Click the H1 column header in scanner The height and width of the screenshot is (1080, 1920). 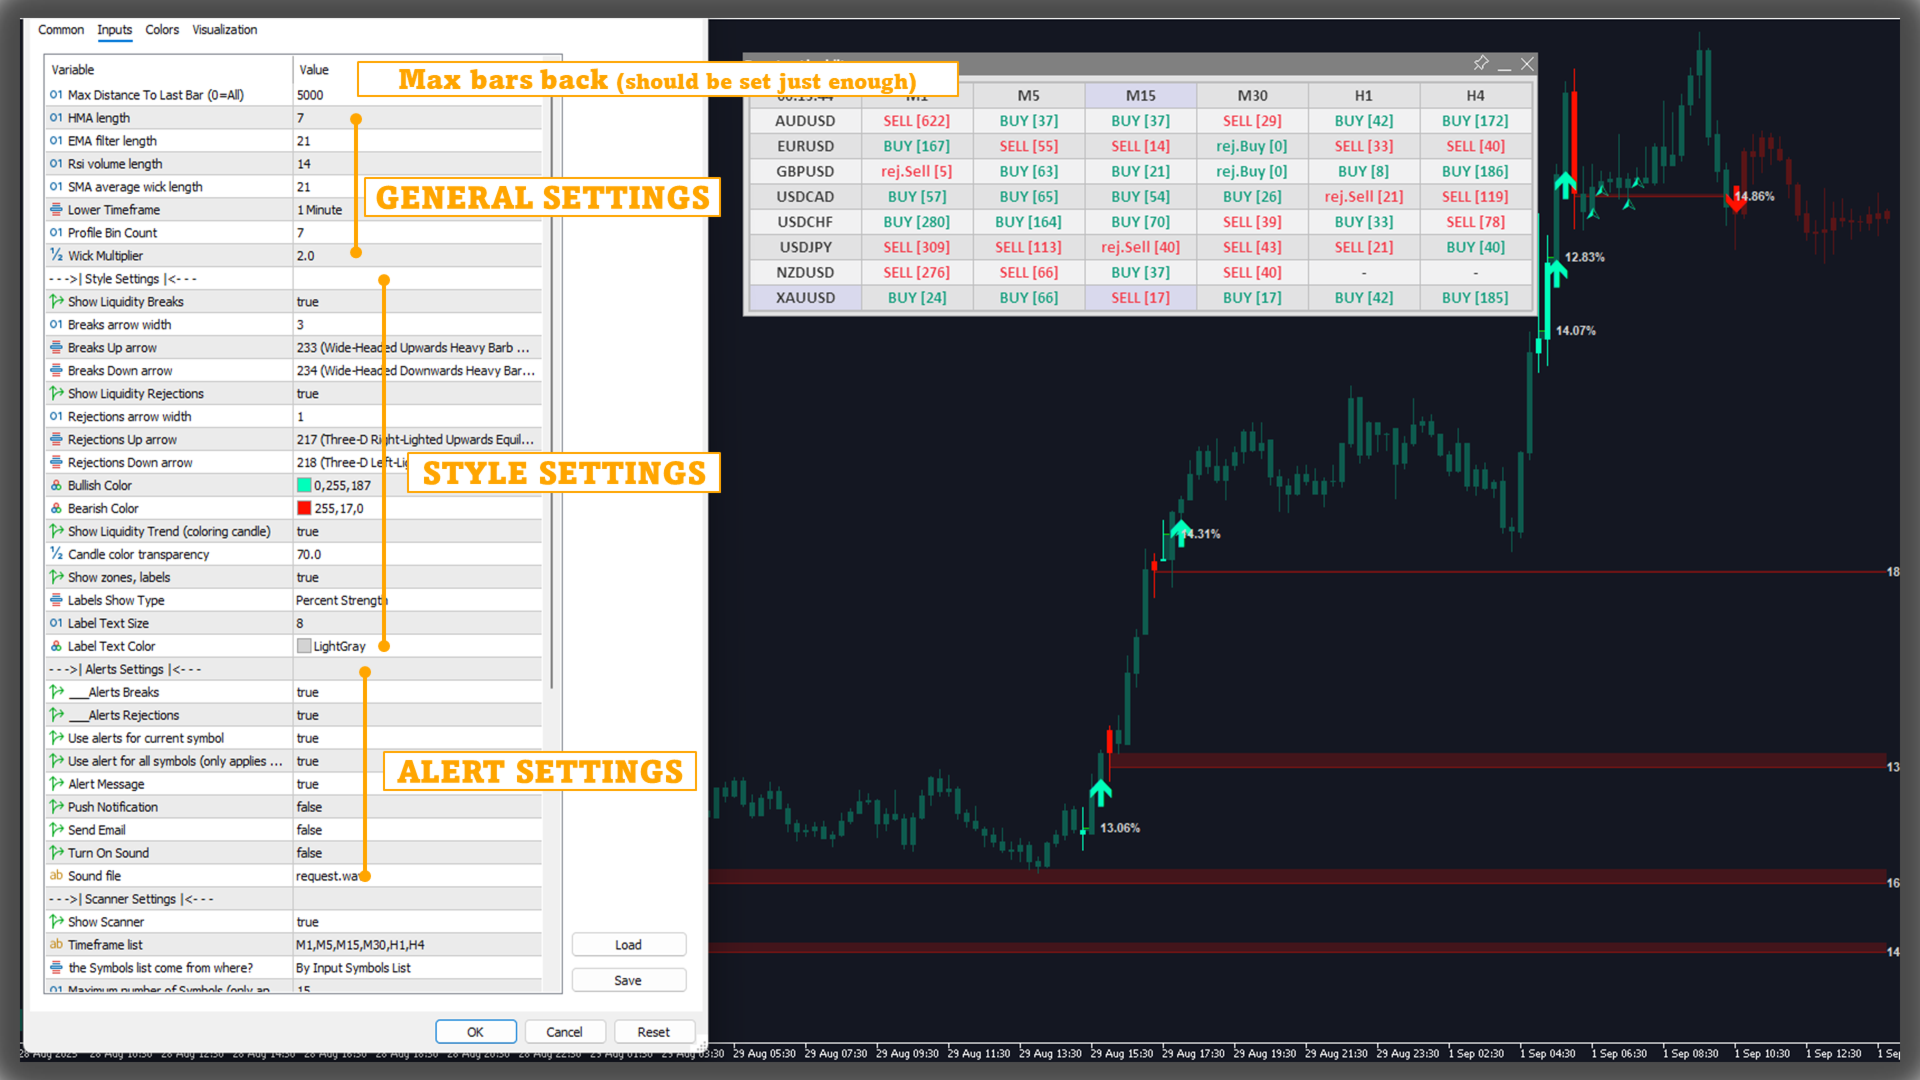point(1364,95)
